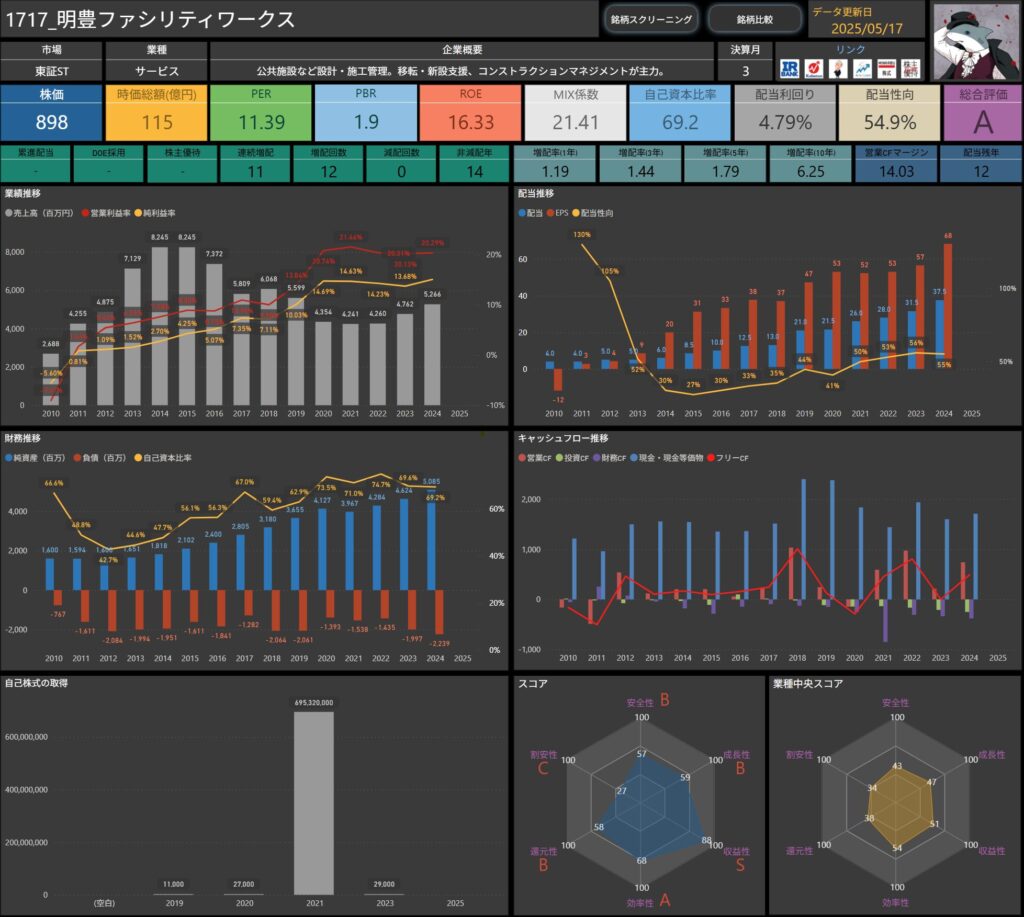Open the 銘柄スクリーニング page button
The height and width of the screenshot is (917, 1024).
[651, 20]
